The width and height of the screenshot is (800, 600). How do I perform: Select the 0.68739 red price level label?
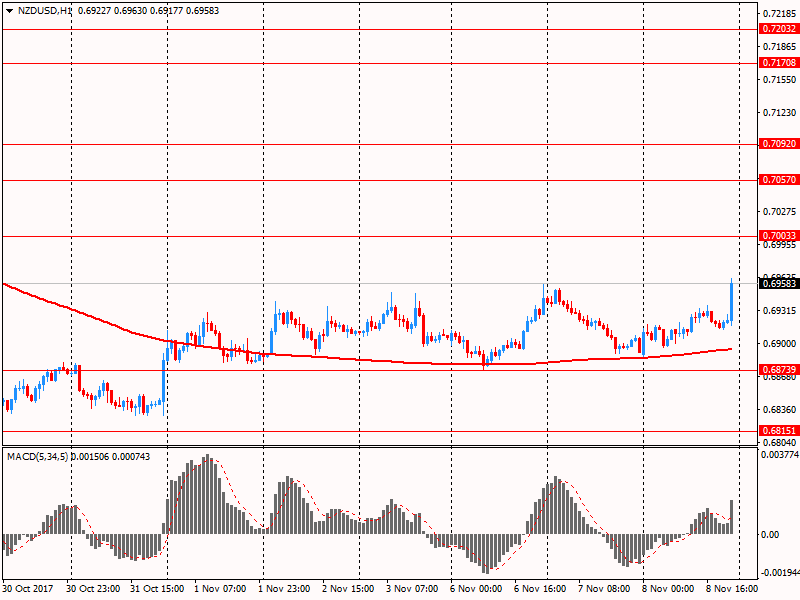click(779, 370)
